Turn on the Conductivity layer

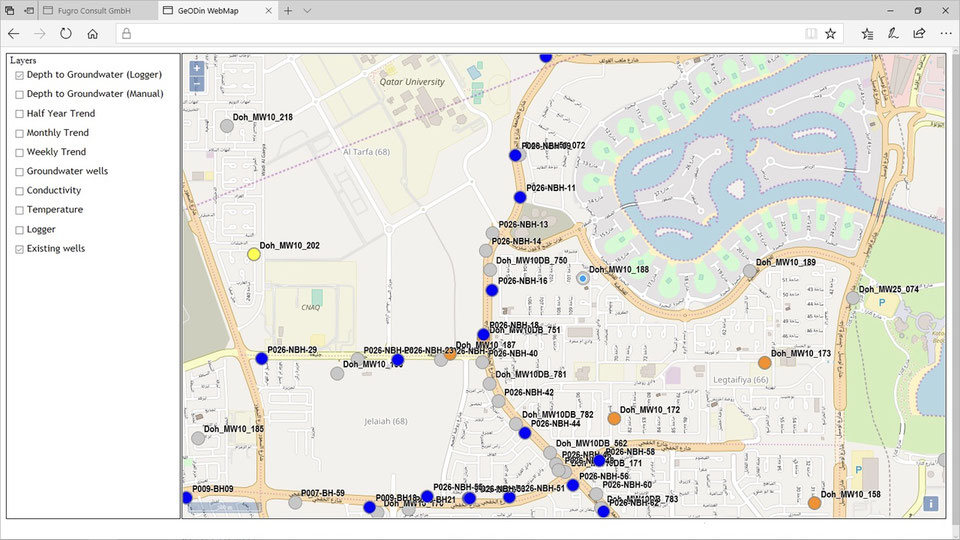[19, 191]
